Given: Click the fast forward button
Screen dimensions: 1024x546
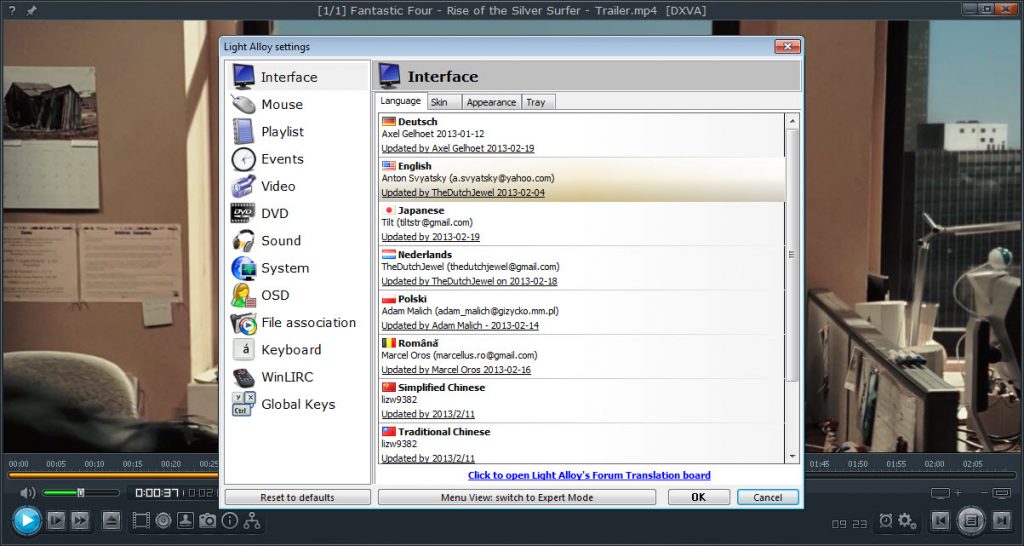Looking at the screenshot, I should pos(80,521).
